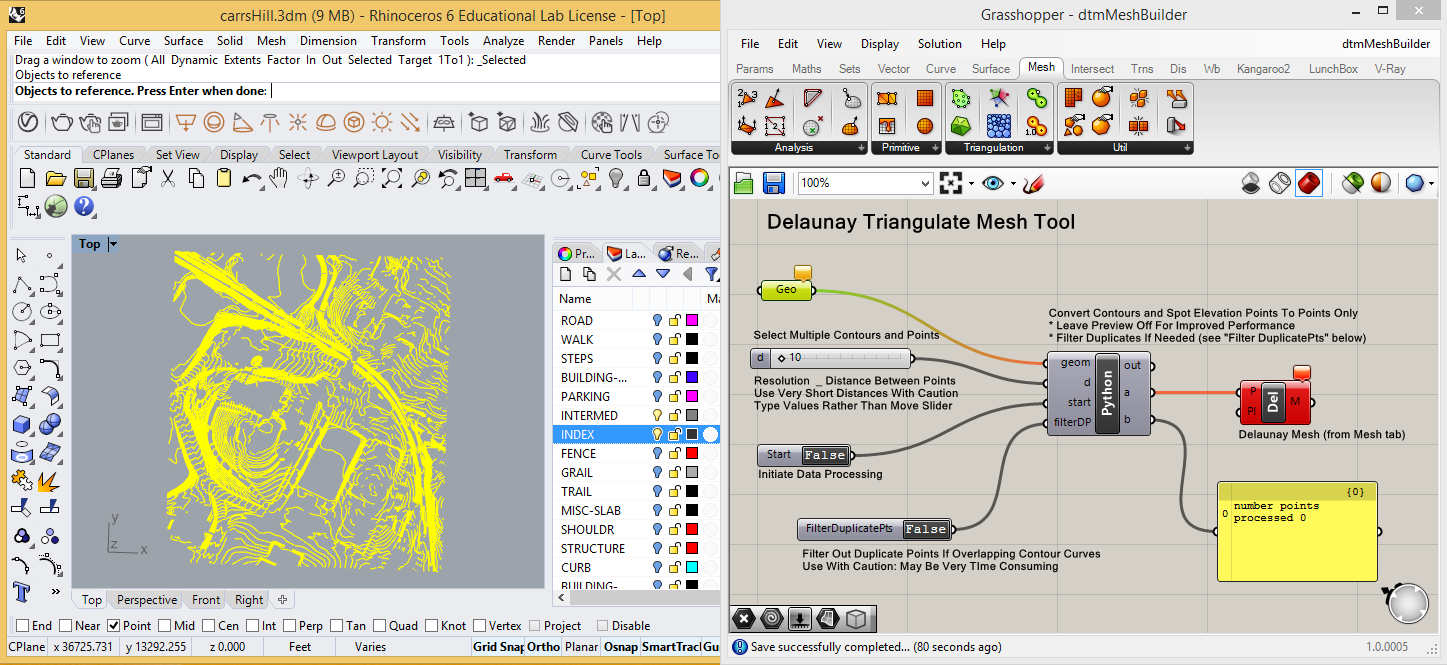Click the New file icon in Rhino toolbar
The image size is (1447, 665).
pos(27,179)
